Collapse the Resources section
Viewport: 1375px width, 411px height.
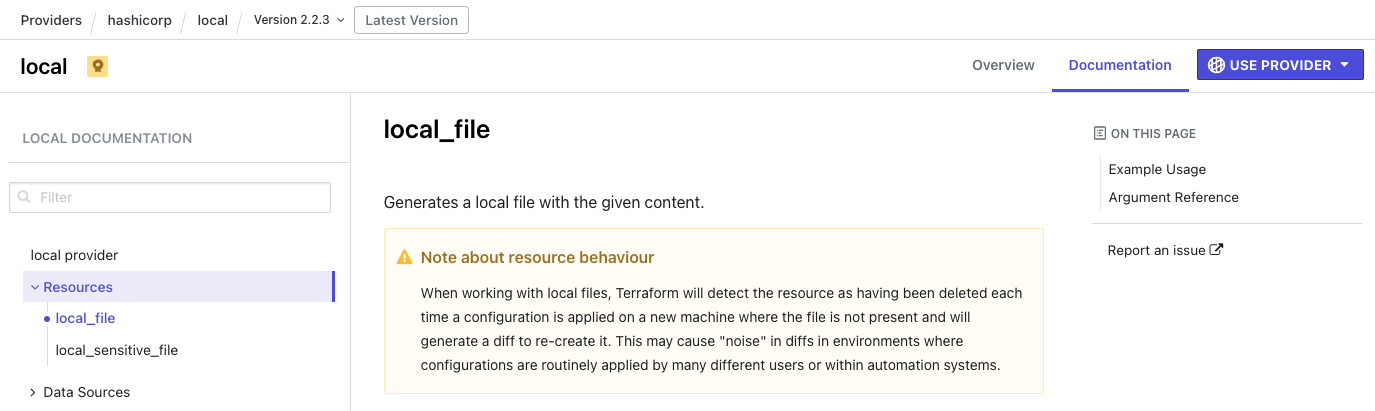point(178,287)
